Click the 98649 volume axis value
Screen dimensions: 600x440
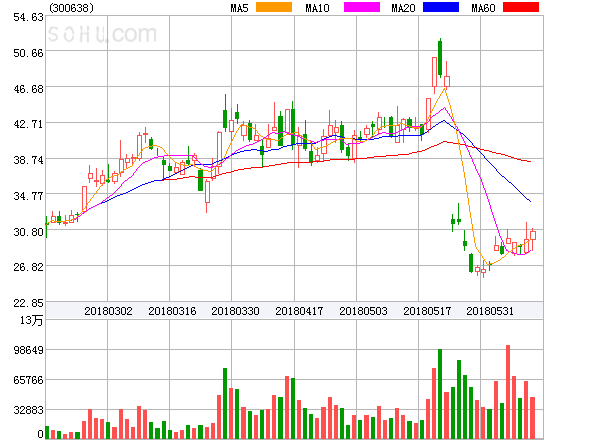[28, 350]
